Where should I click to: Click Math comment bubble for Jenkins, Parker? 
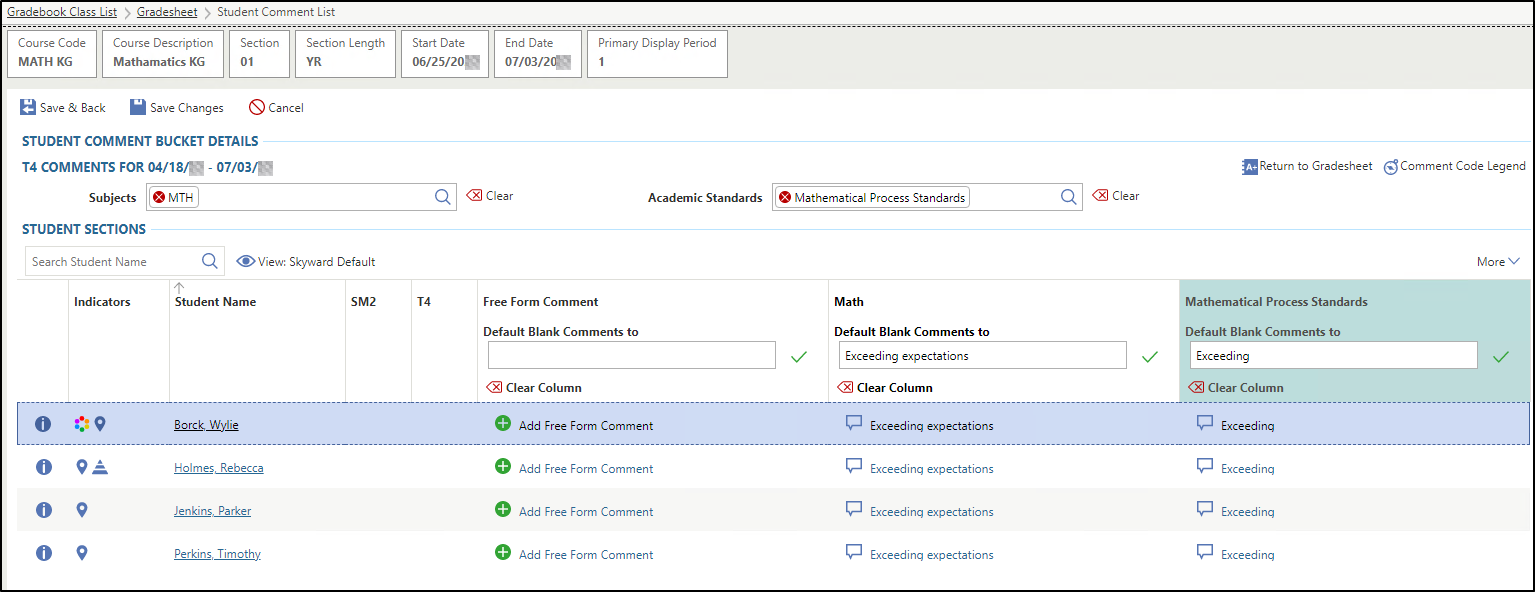tap(854, 509)
